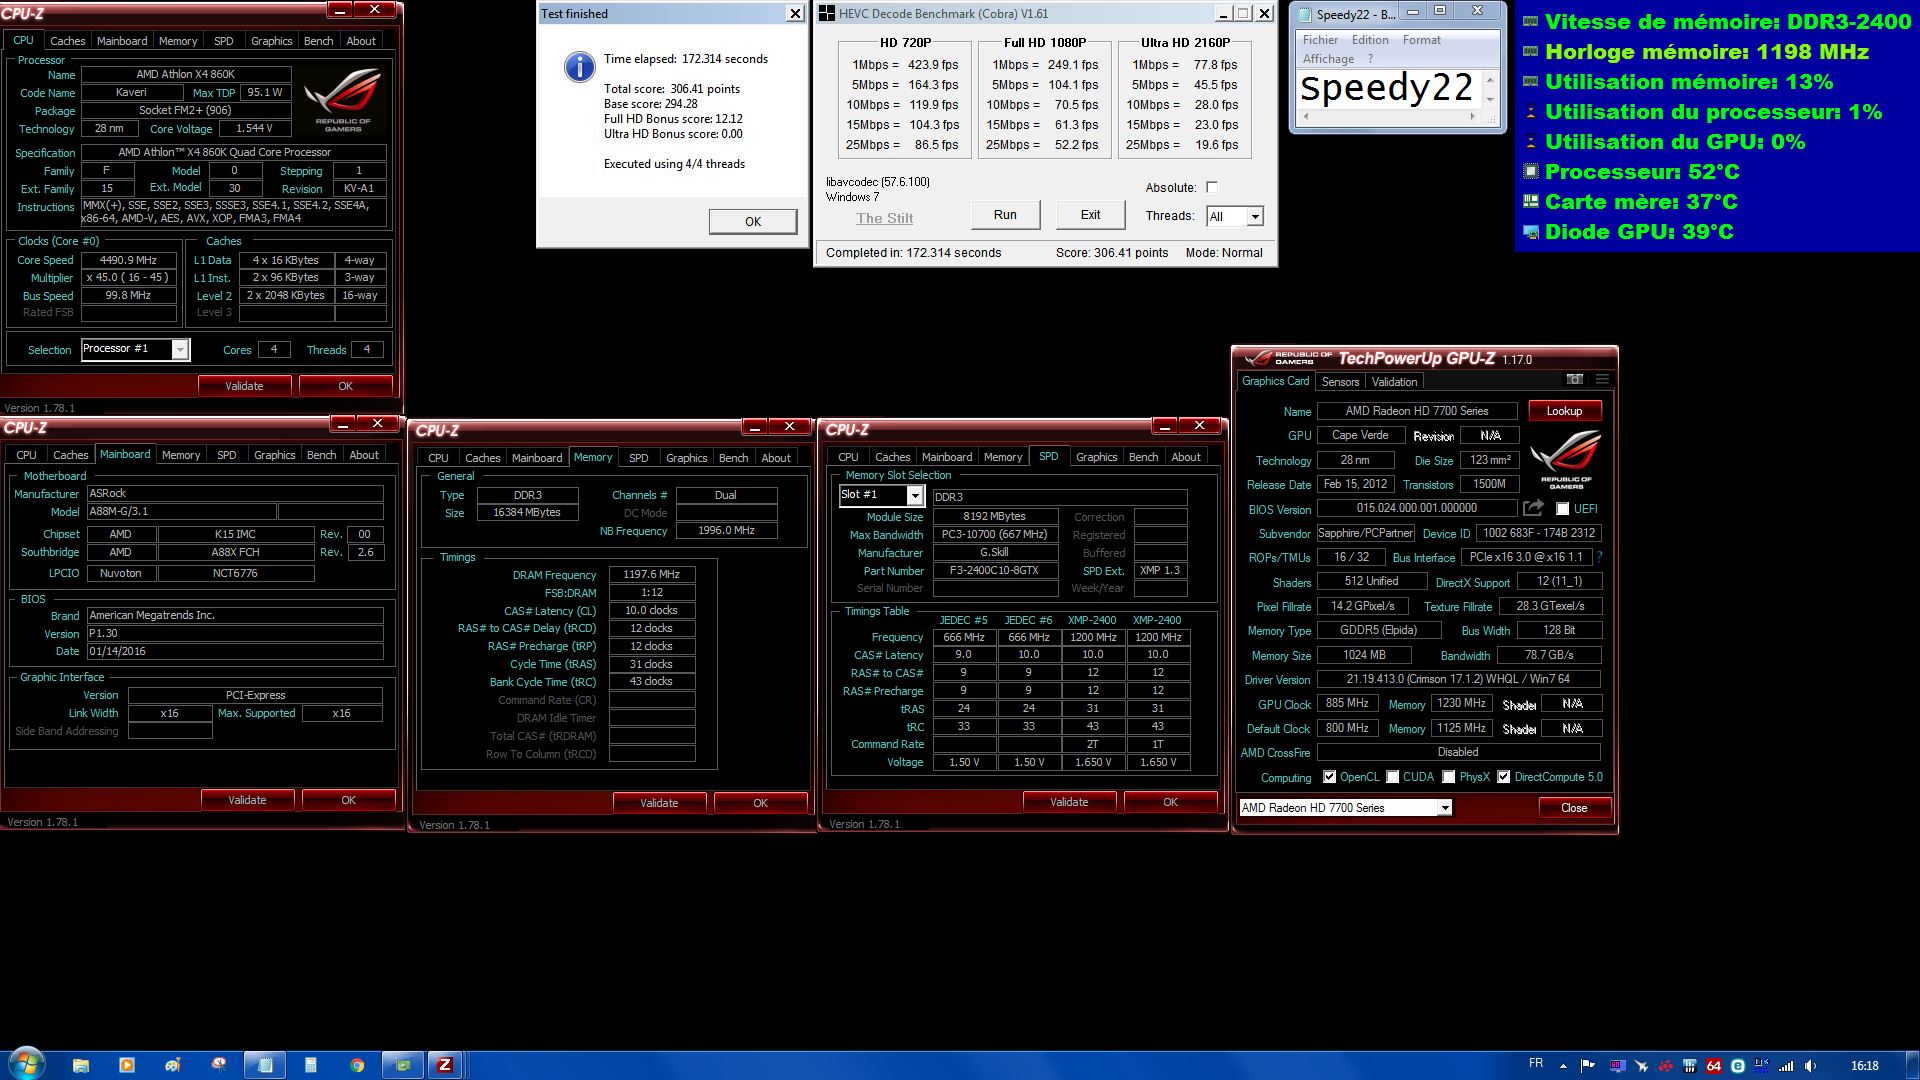Click Exit in the HEVC Decode Benchmark
The width and height of the screenshot is (1920, 1080).
(x=1090, y=215)
